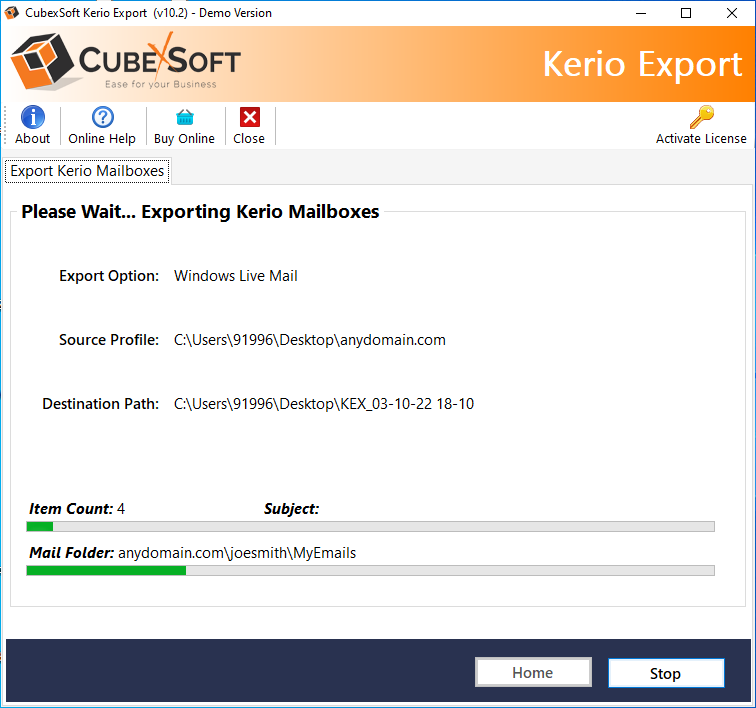Click mail folder path joesmith\MyEmails
Screen dimensions: 756x708
coord(237,553)
